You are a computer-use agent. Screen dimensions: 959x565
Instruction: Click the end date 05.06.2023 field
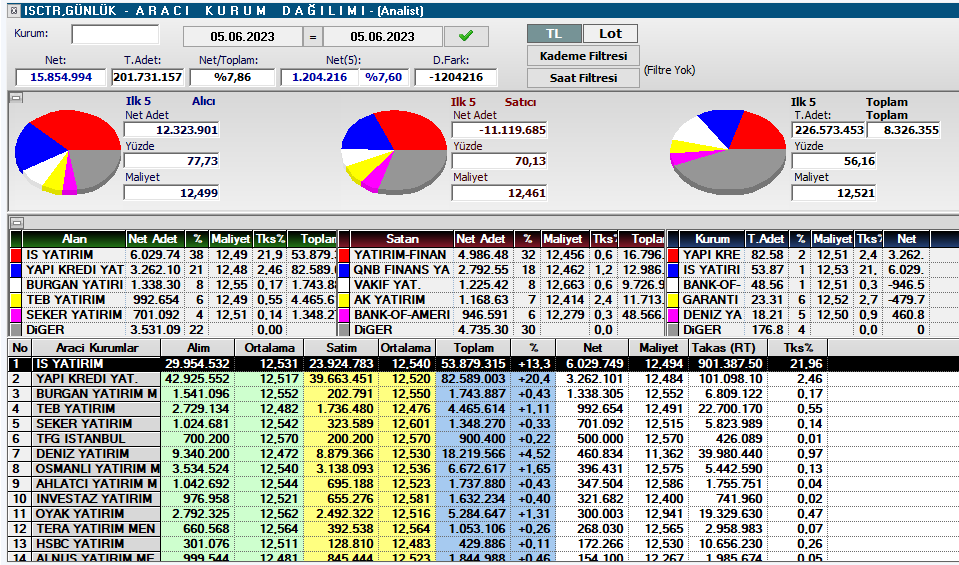point(382,37)
